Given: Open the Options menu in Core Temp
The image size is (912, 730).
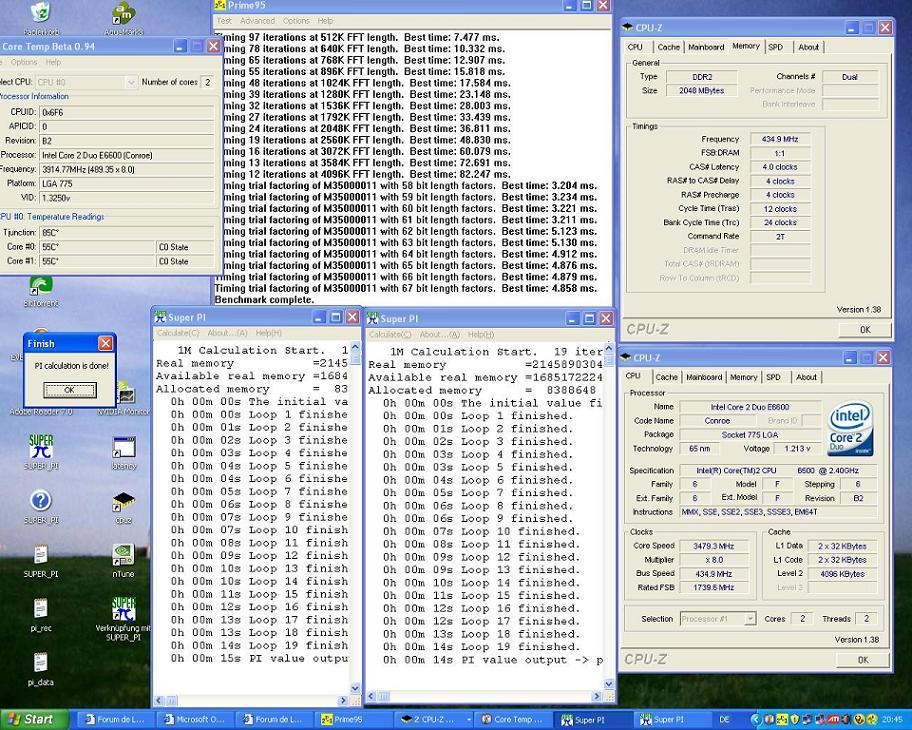Looking at the screenshot, I should tap(24, 62).
